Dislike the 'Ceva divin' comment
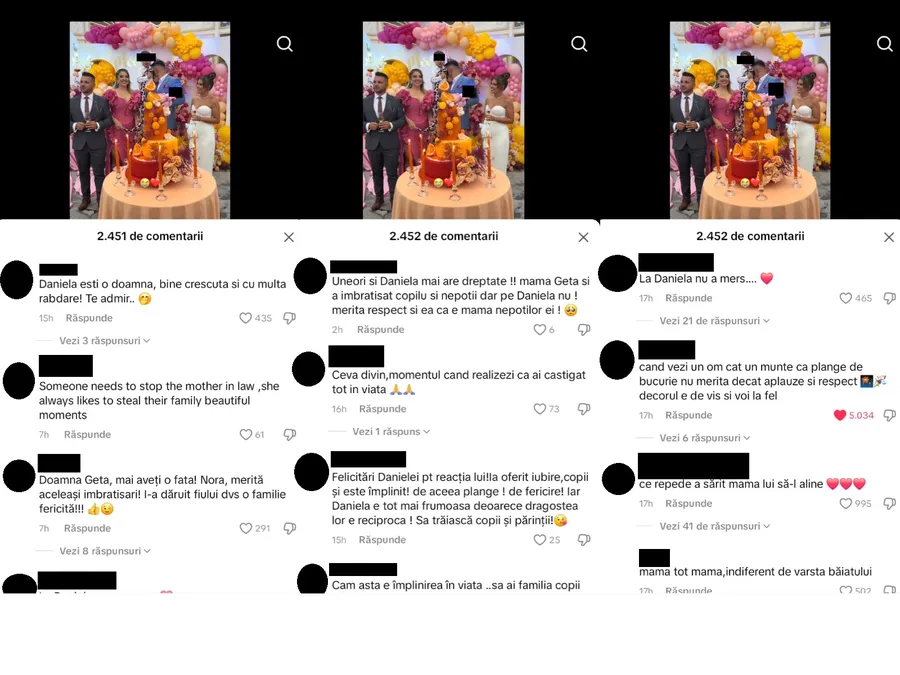Image resolution: width=900 pixels, height=675 pixels. click(584, 409)
